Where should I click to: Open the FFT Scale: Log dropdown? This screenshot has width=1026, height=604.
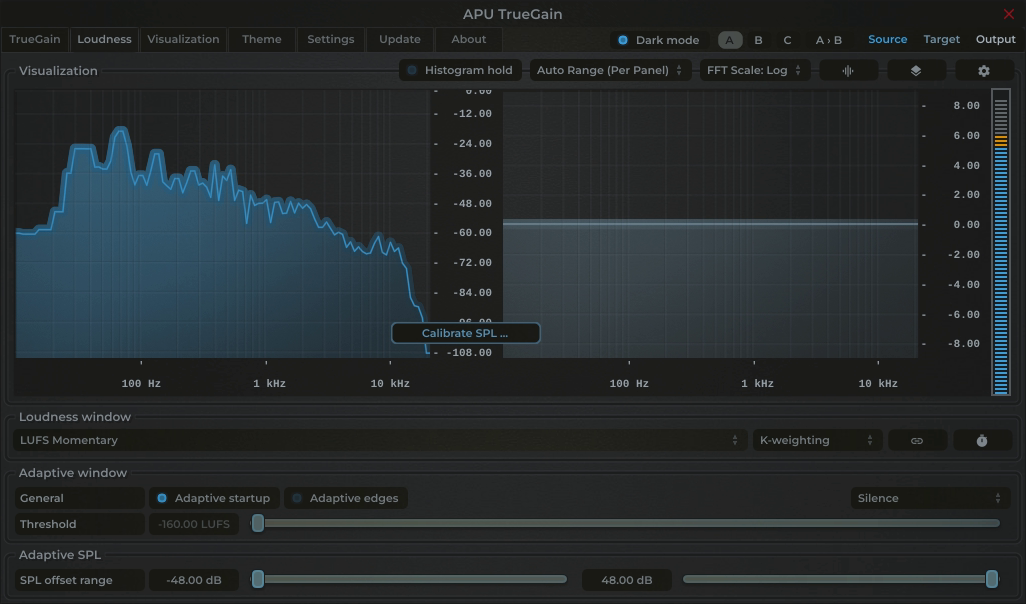754,71
